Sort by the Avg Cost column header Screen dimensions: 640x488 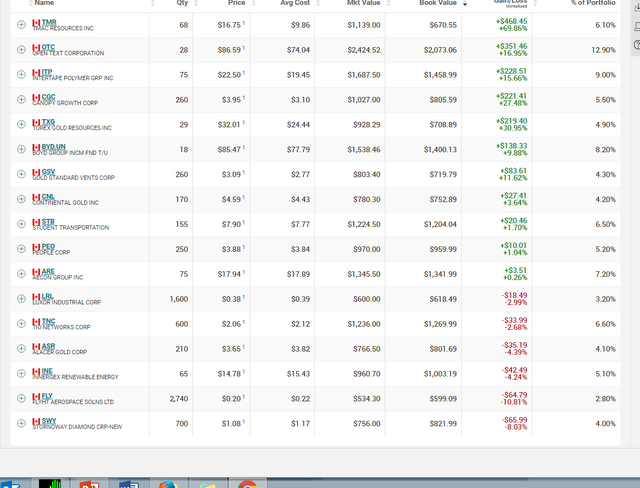(x=295, y=3)
